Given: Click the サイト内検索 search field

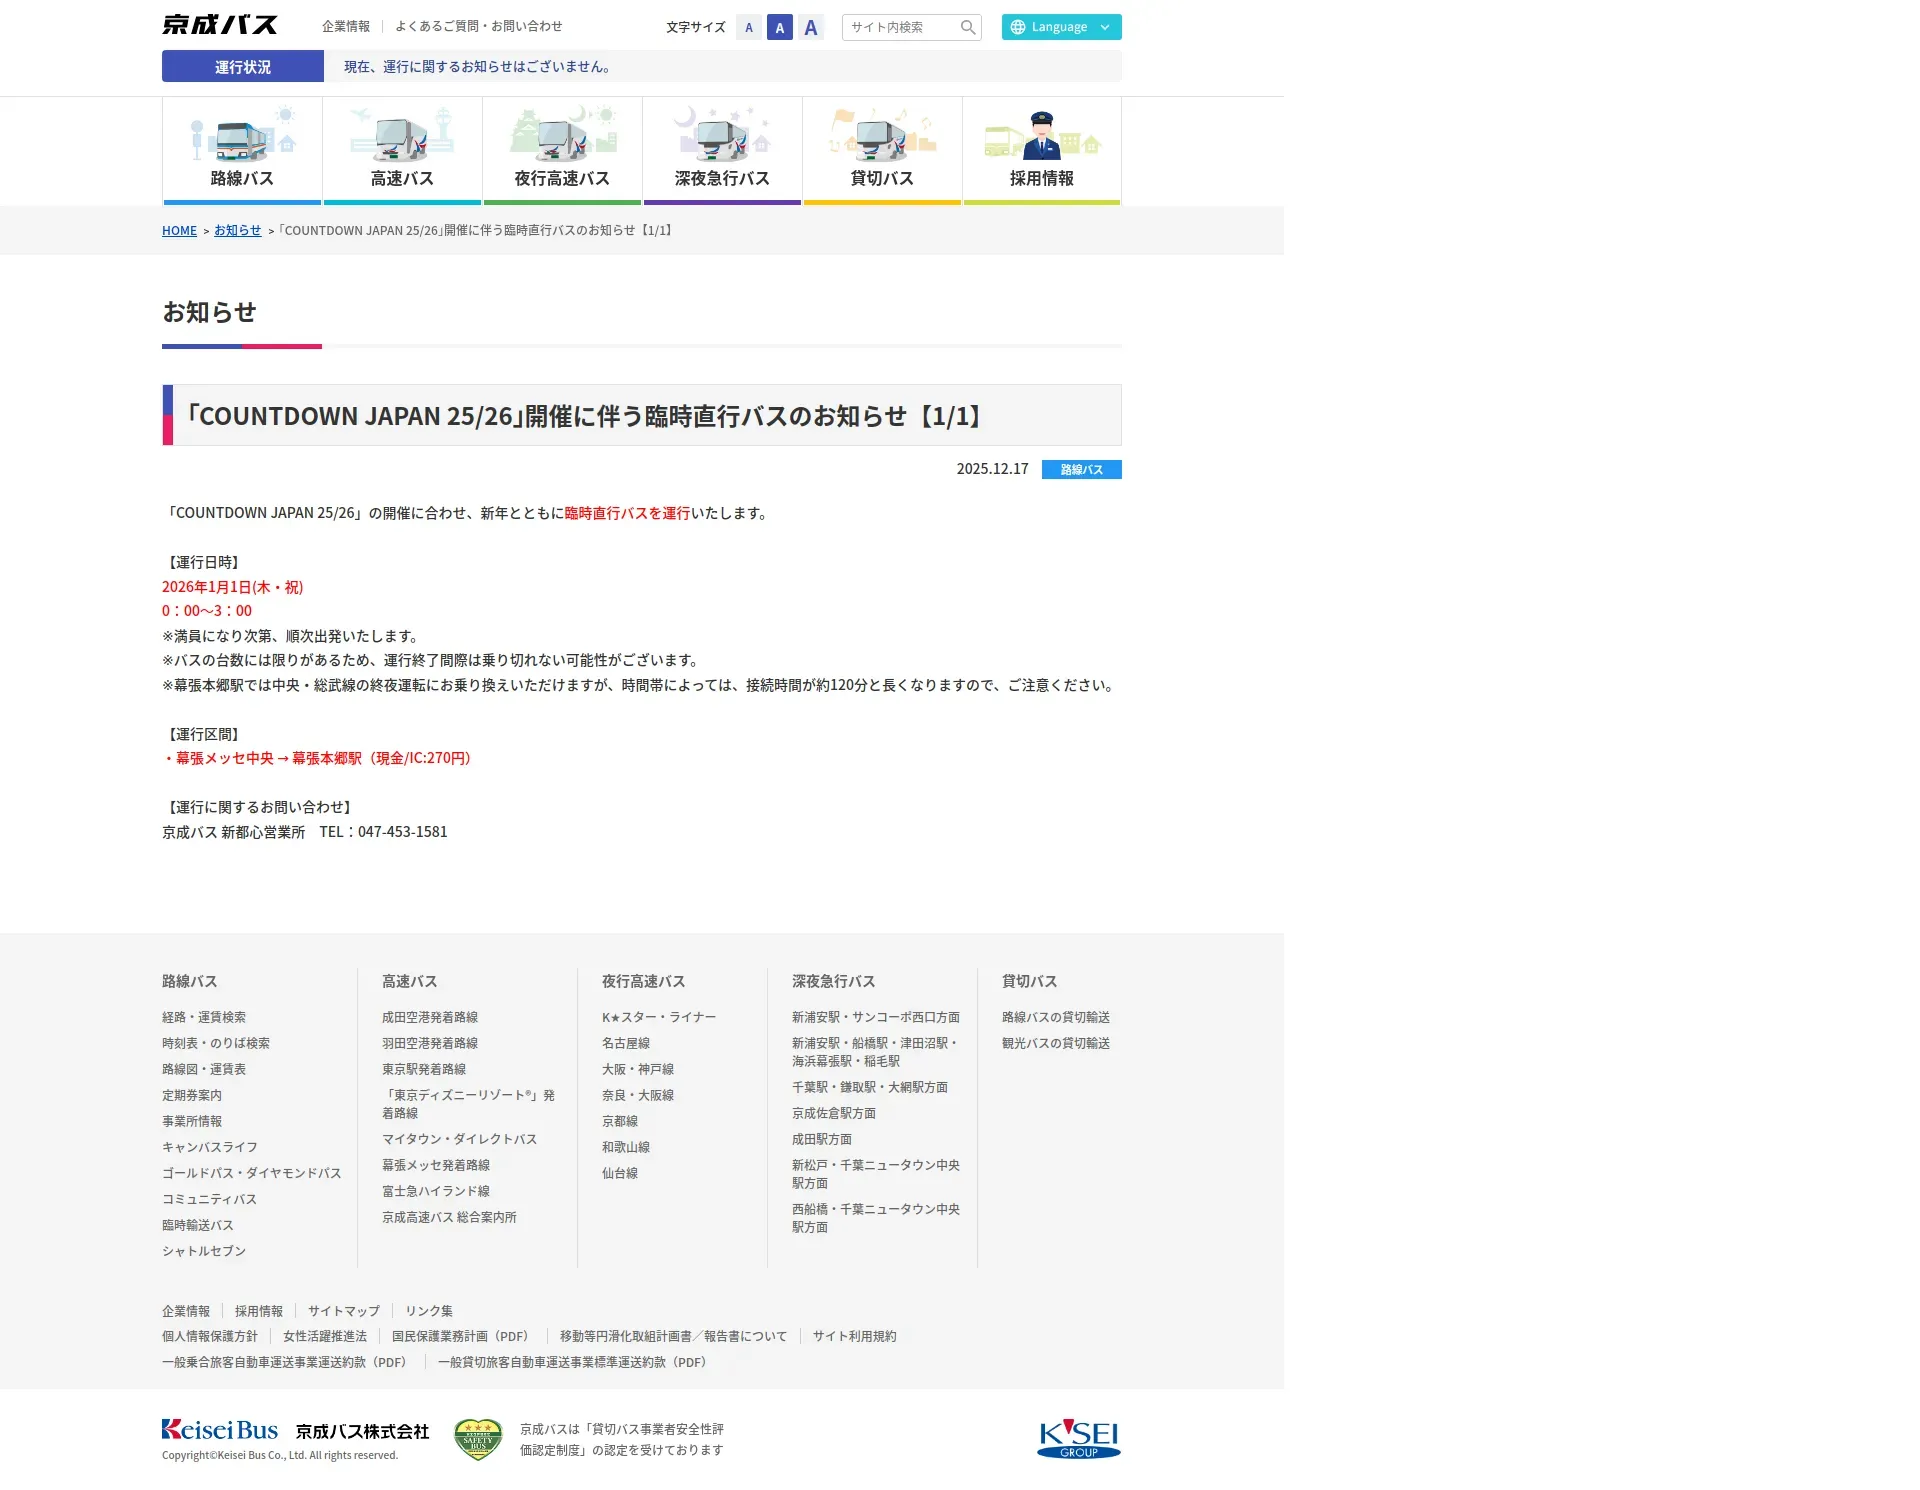Looking at the screenshot, I should [898, 28].
